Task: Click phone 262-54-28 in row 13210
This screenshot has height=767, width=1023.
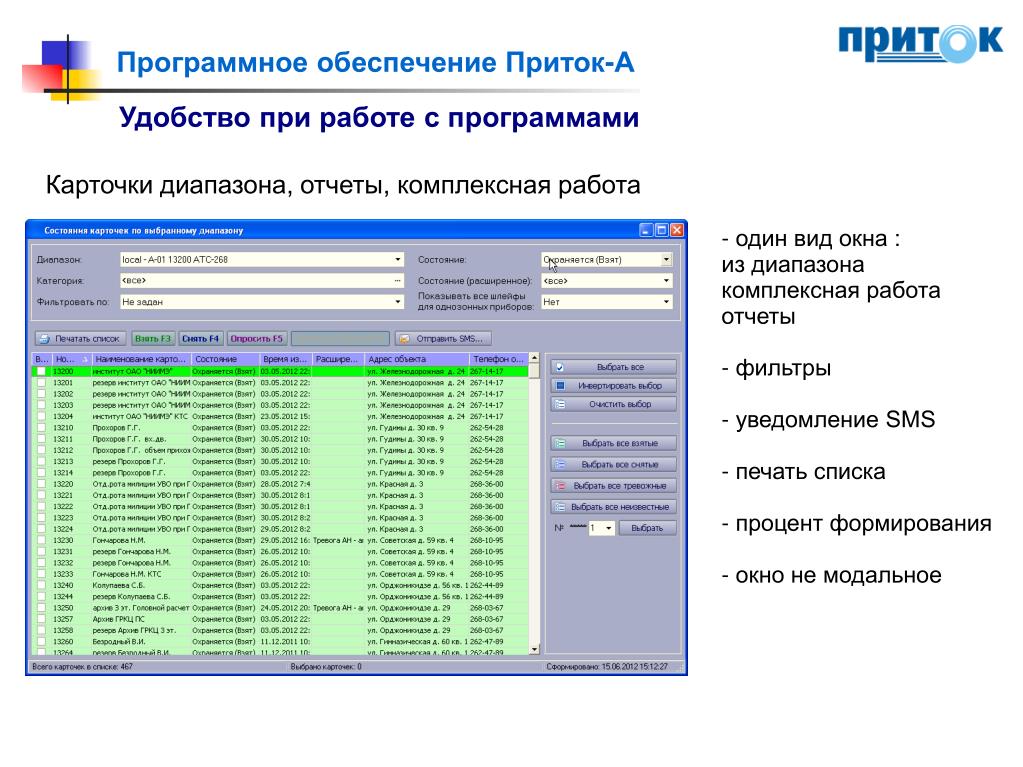Action: pos(487,428)
